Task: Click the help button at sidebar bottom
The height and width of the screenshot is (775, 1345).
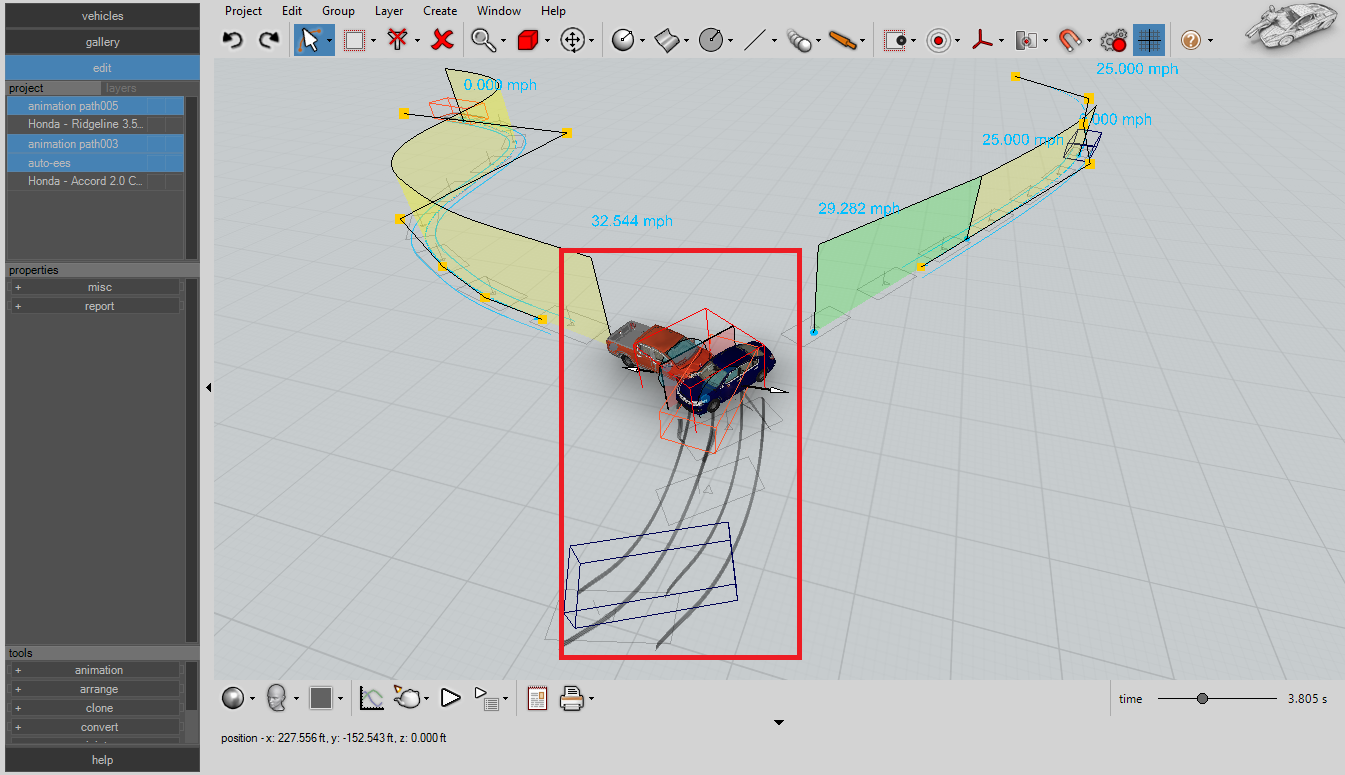Action: (103, 760)
